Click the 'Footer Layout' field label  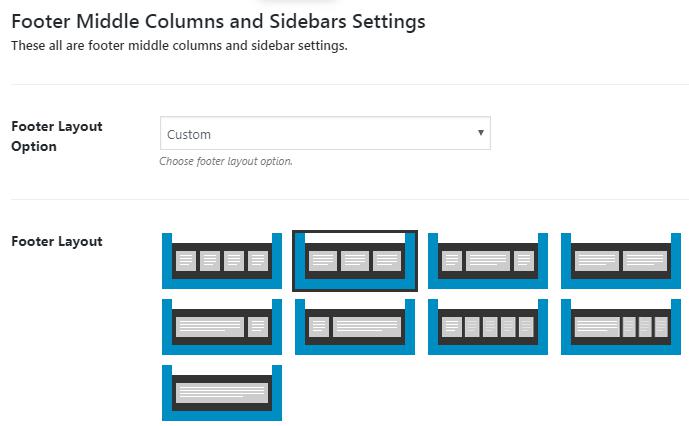click(x=57, y=241)
